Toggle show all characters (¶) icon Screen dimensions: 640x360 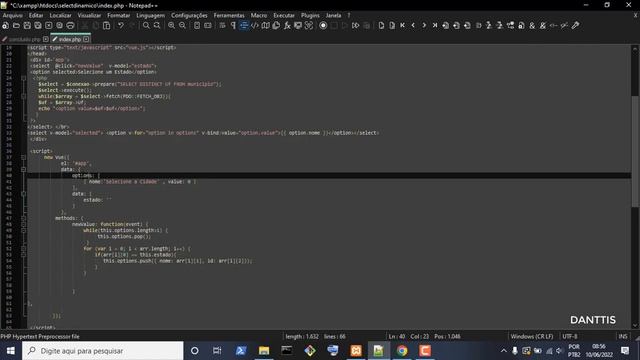233,25
